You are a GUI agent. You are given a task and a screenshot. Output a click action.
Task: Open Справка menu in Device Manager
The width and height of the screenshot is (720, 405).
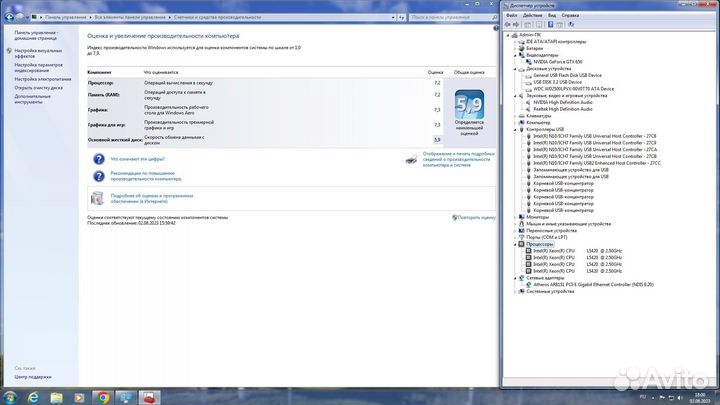tap(570, 15)
